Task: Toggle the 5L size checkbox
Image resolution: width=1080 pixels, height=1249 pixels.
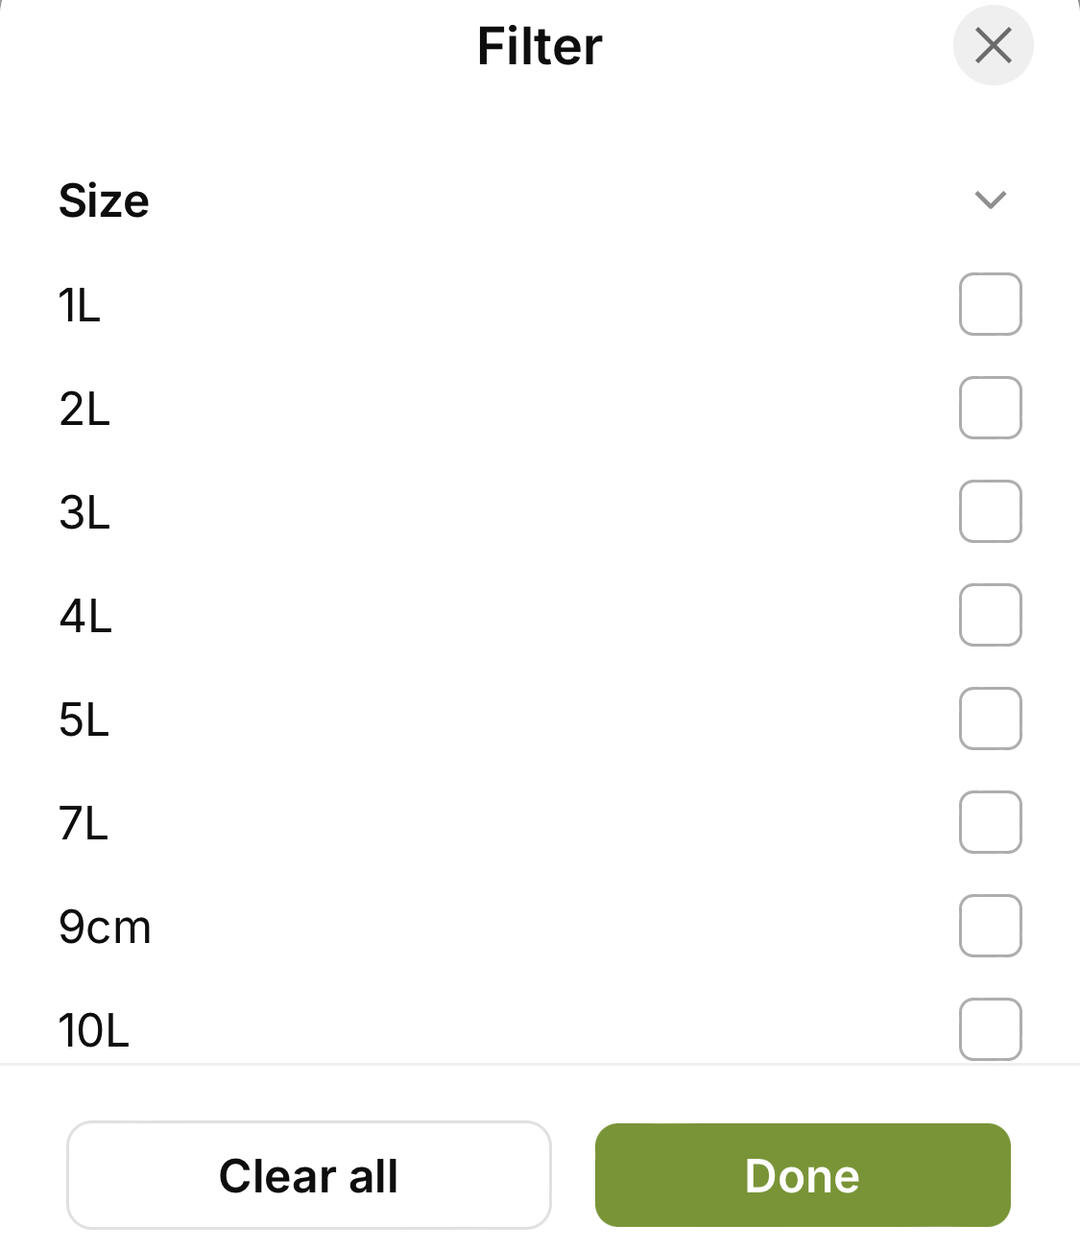Action: [x=990, y=718]
